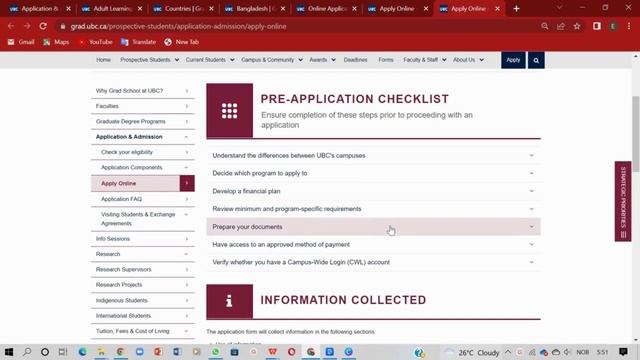640x360 pixels.
Task: Click Forms in the navigation bar
Action: pyautogui.click(x=386, y=60)
